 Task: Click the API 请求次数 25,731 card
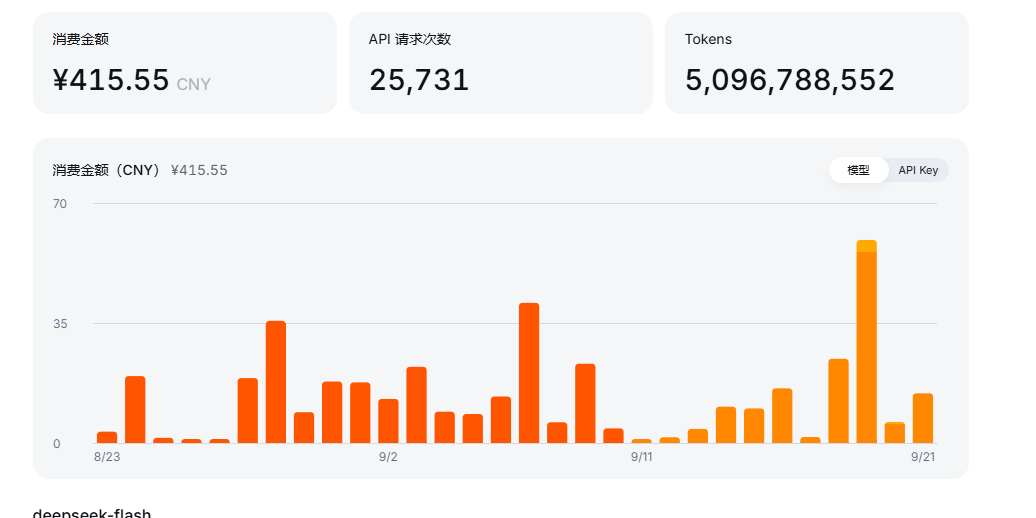coord(501,63)
